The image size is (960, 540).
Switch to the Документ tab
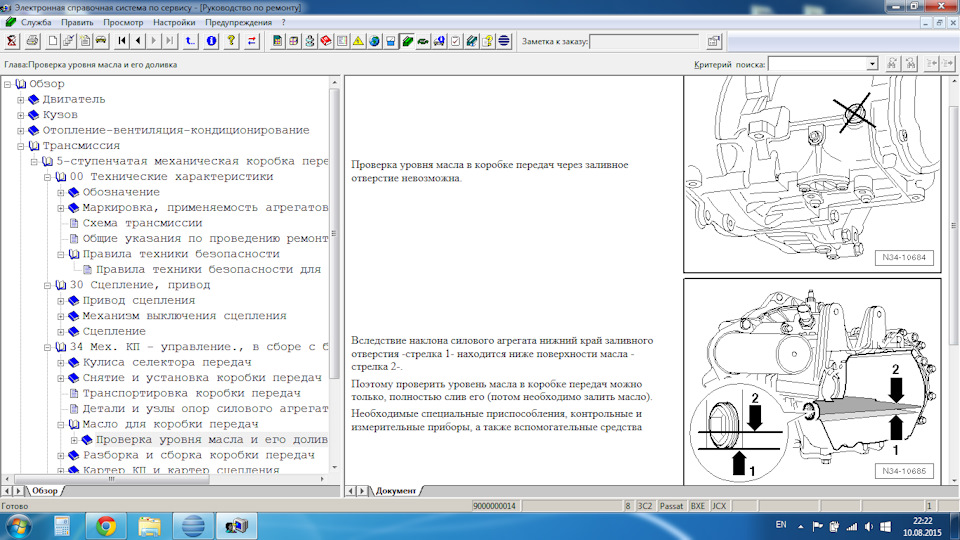[396, 490]
